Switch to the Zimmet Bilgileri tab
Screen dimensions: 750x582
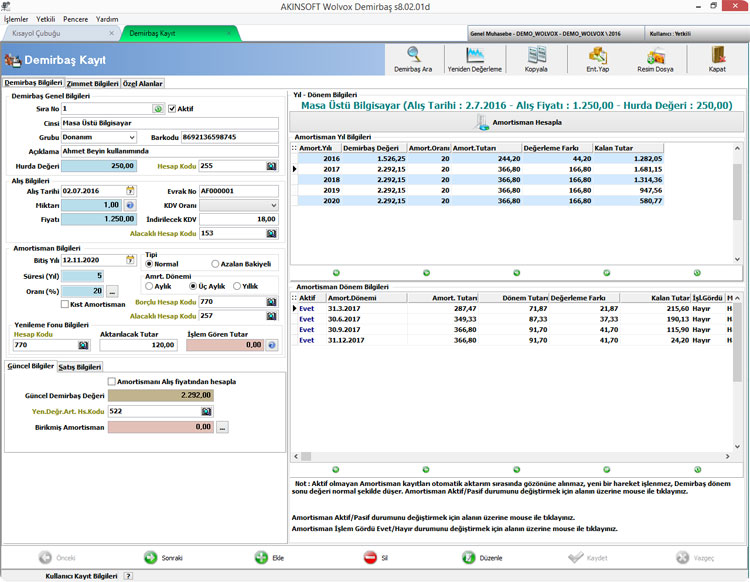(x=92, y=84)
